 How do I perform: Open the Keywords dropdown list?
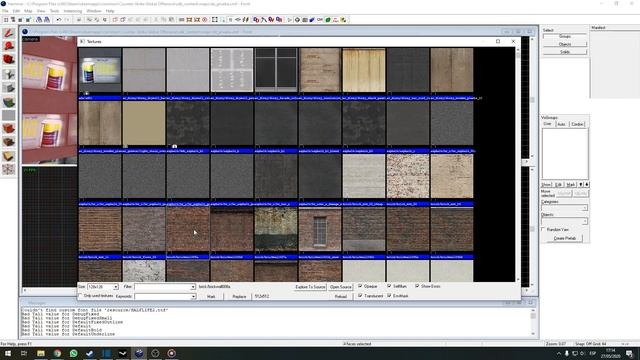[193, 296]
